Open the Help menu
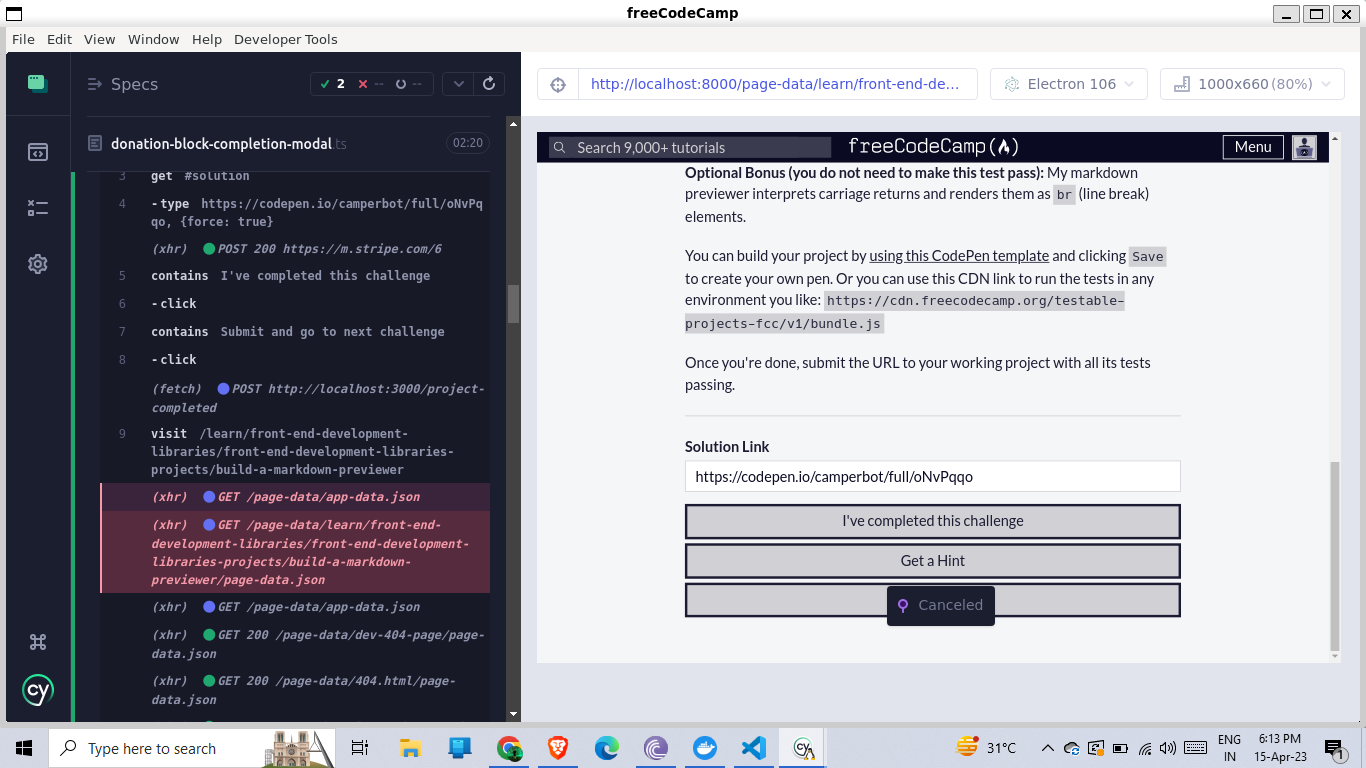Viewport: 1366px width, 768px height. click(207, 39)
